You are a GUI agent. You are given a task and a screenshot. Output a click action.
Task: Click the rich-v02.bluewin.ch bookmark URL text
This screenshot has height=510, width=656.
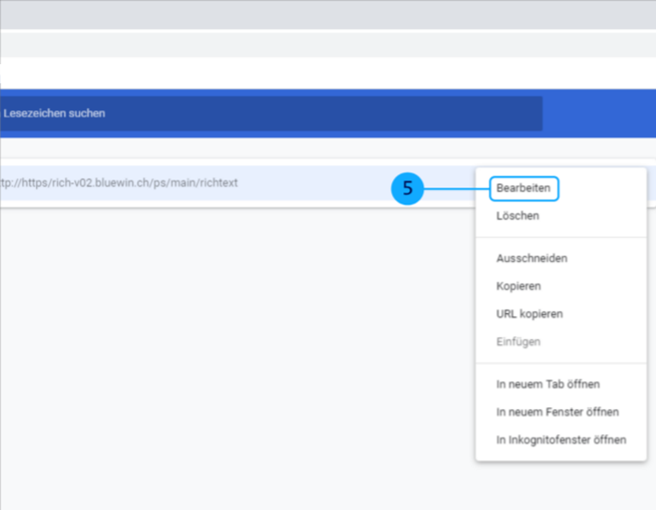[x=120, y=183]
